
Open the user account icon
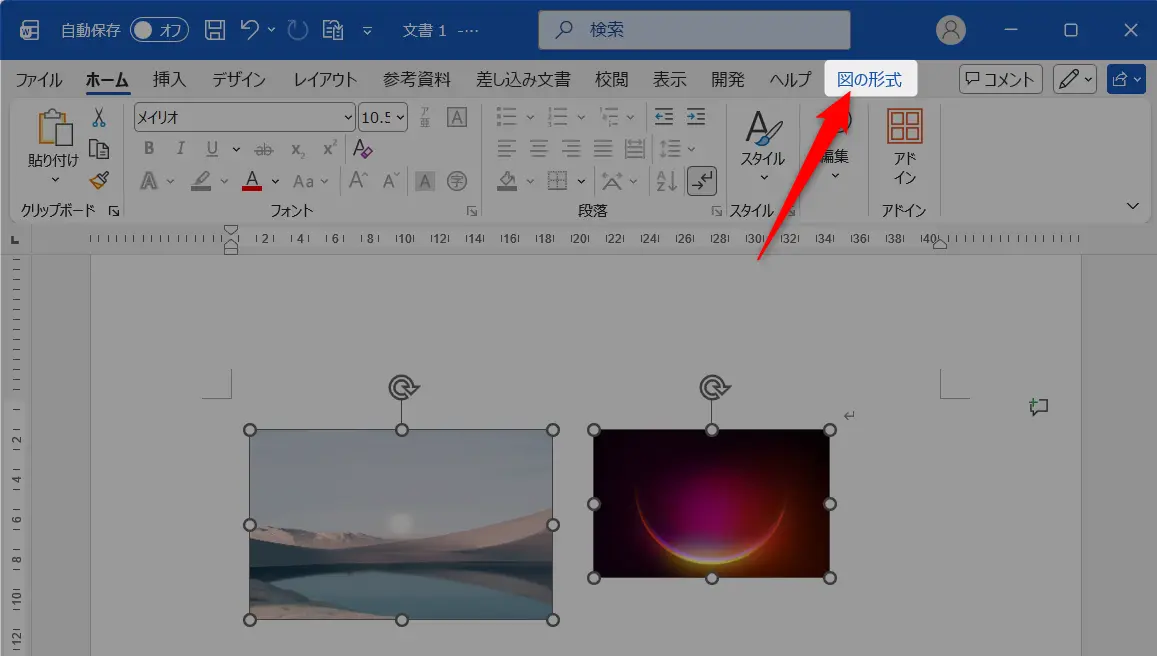pos(950,30)
